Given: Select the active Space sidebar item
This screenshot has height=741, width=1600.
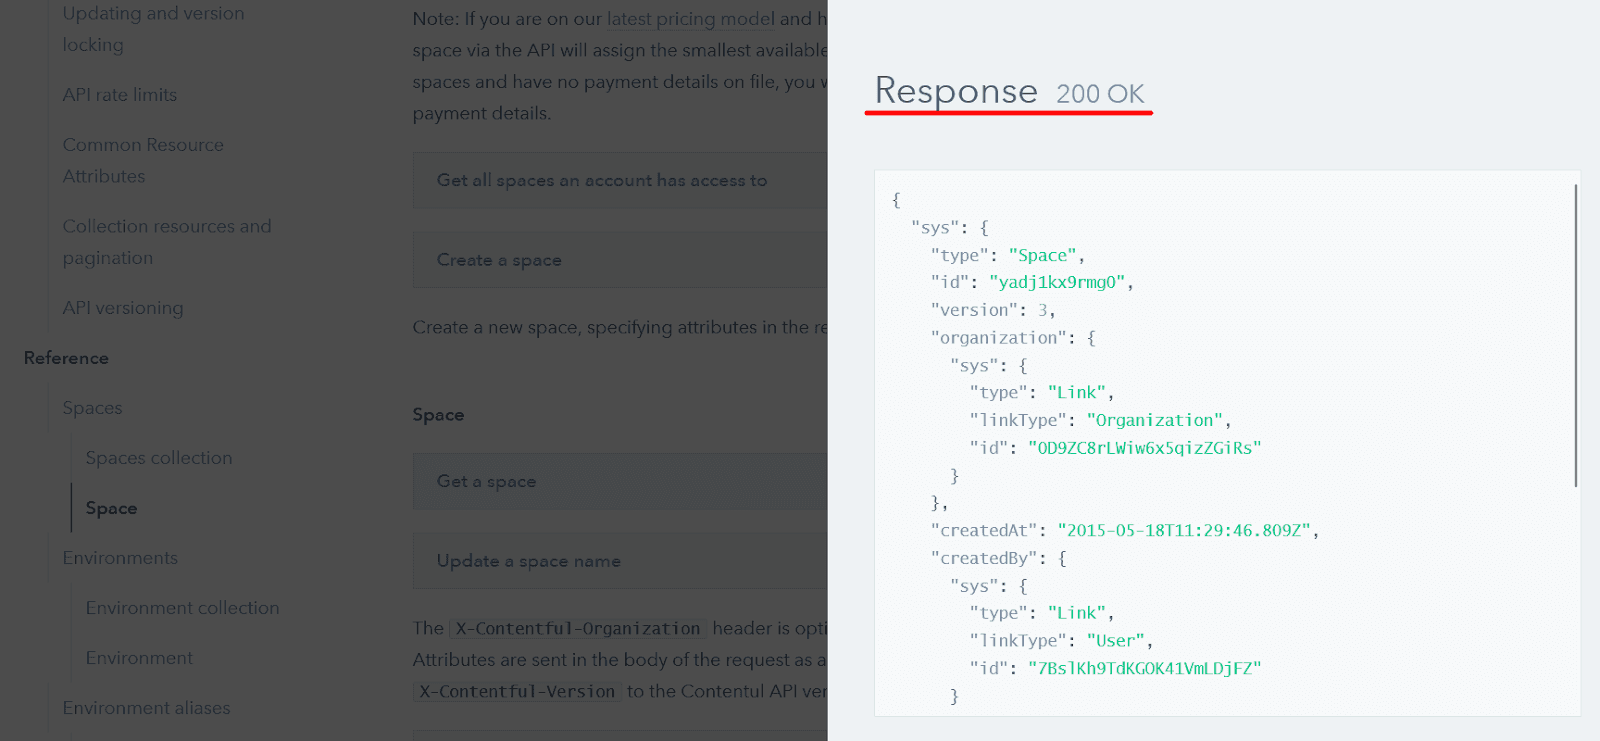Looking at the screenshot, I should tap(111, 508).
